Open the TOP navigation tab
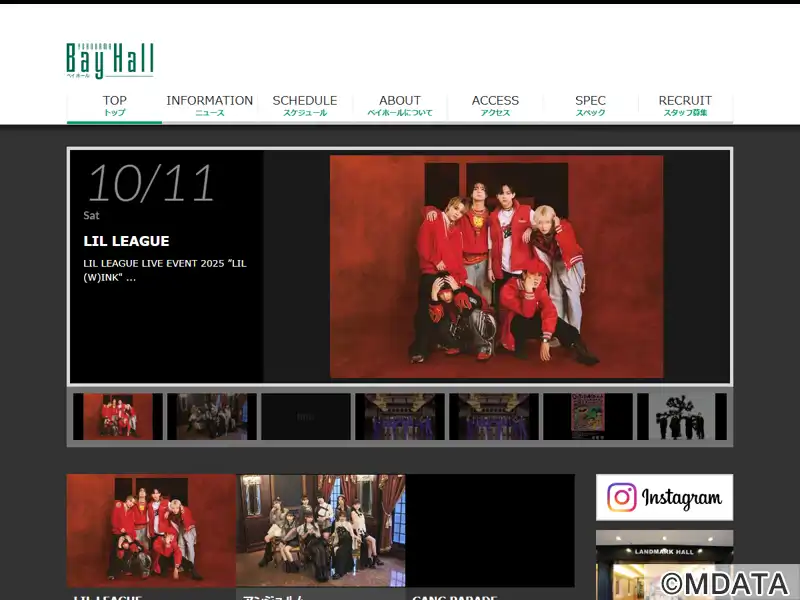800x600 pixels. 114,106
